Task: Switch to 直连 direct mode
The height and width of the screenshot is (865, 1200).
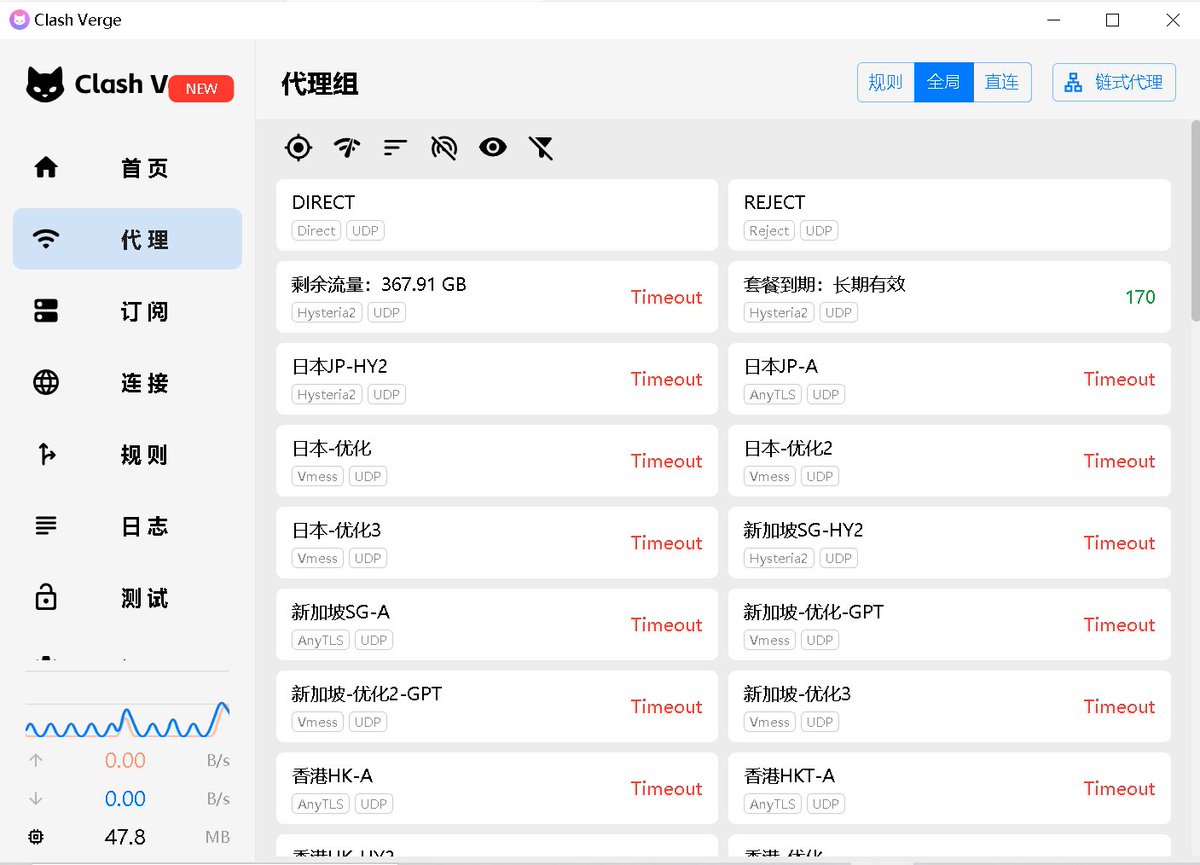Action: click(x=1002, y=82)
